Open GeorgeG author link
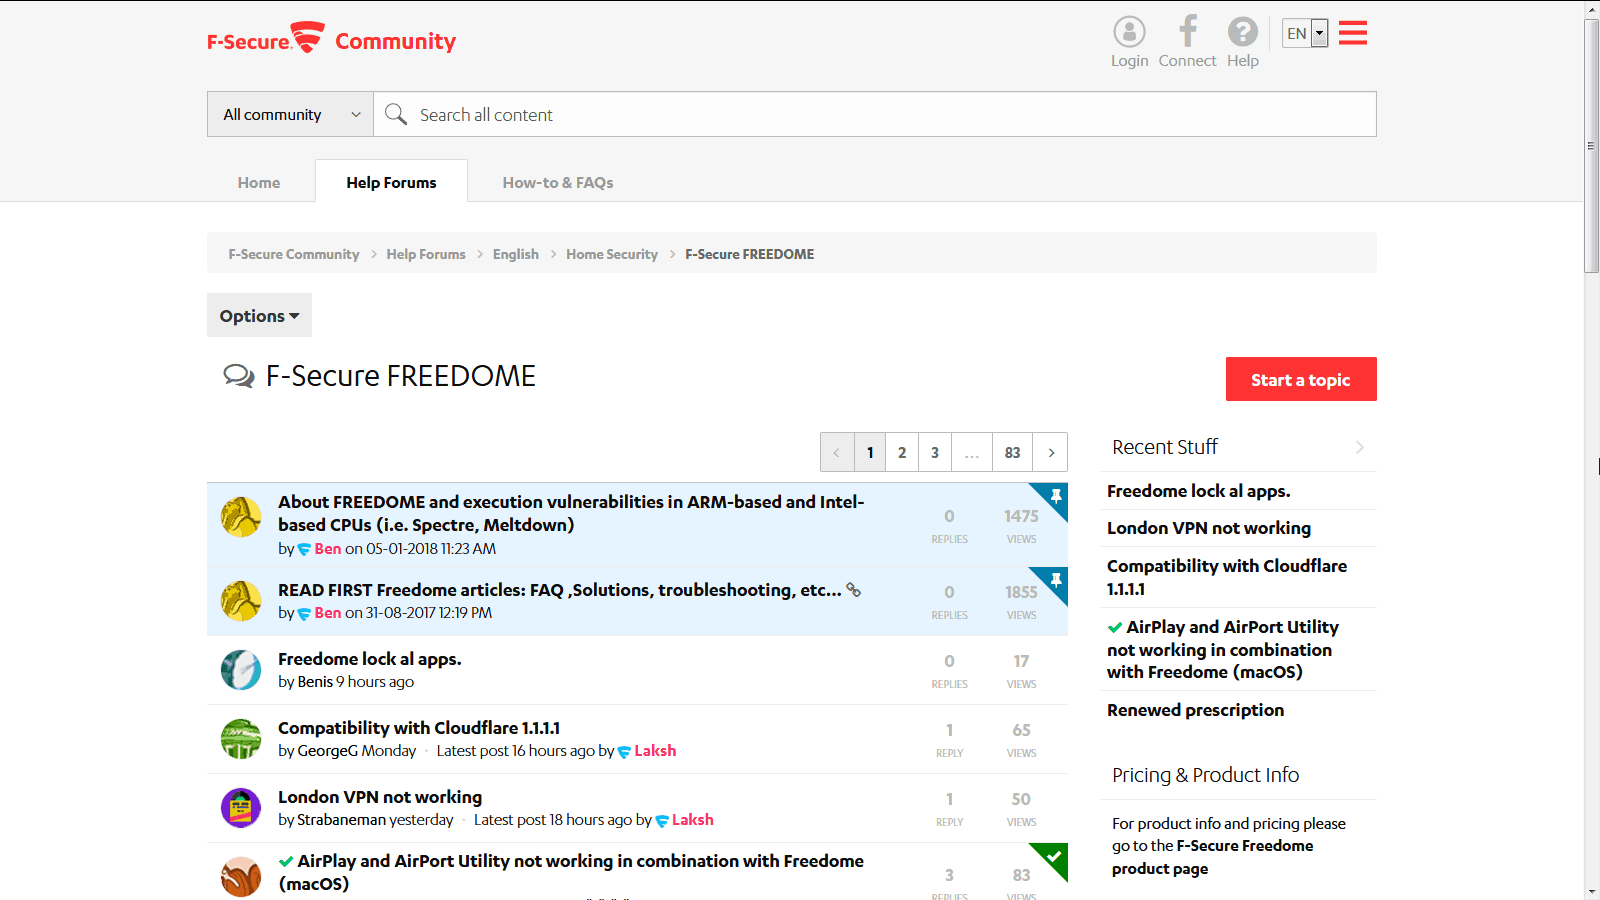Viewport: 1600px width, 900px height. tap(327, 750)
